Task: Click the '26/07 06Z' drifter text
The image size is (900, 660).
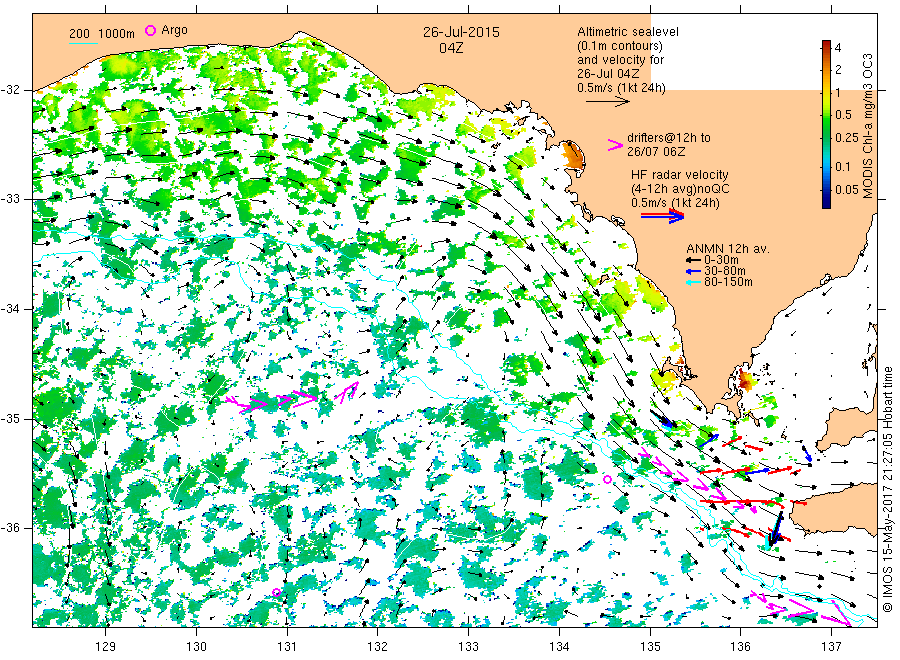Action: tap(656, 152)
